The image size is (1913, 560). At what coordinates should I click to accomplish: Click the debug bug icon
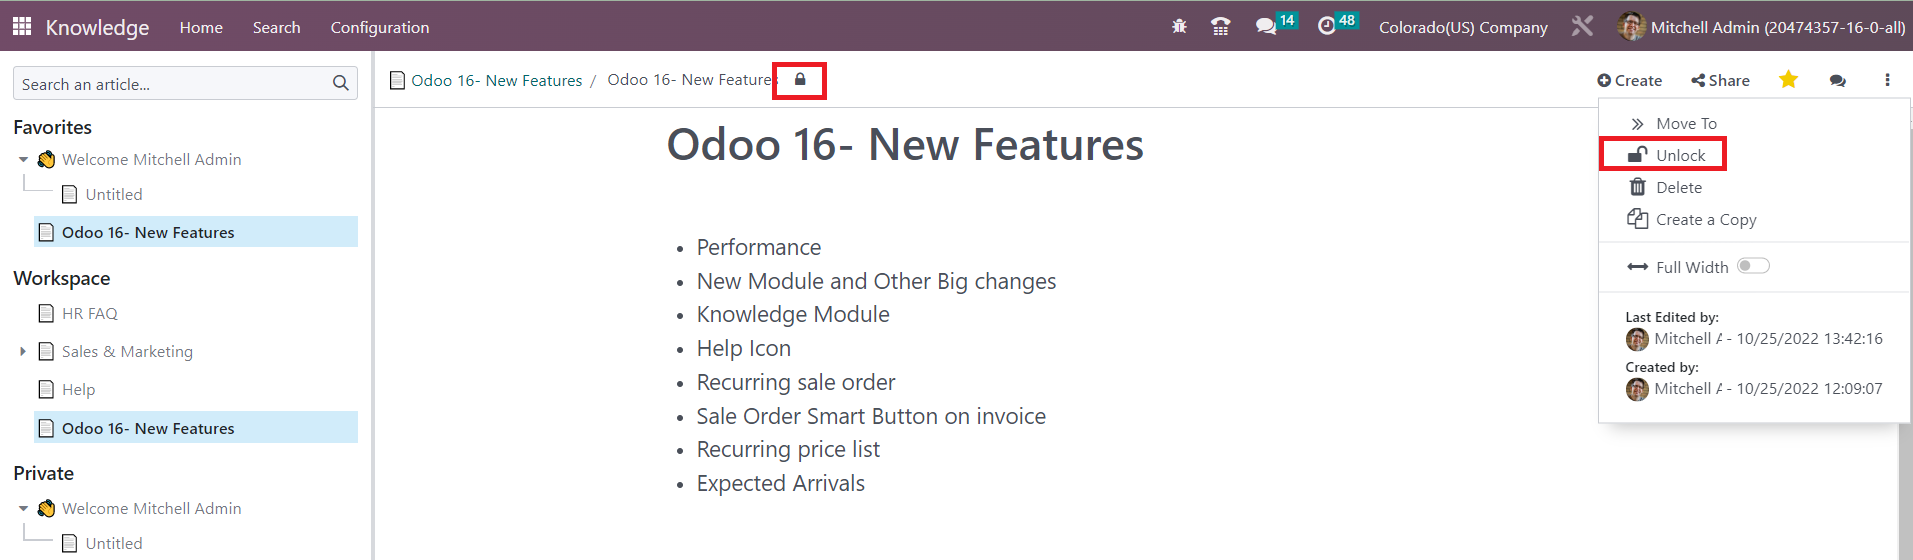point(1179,27)
